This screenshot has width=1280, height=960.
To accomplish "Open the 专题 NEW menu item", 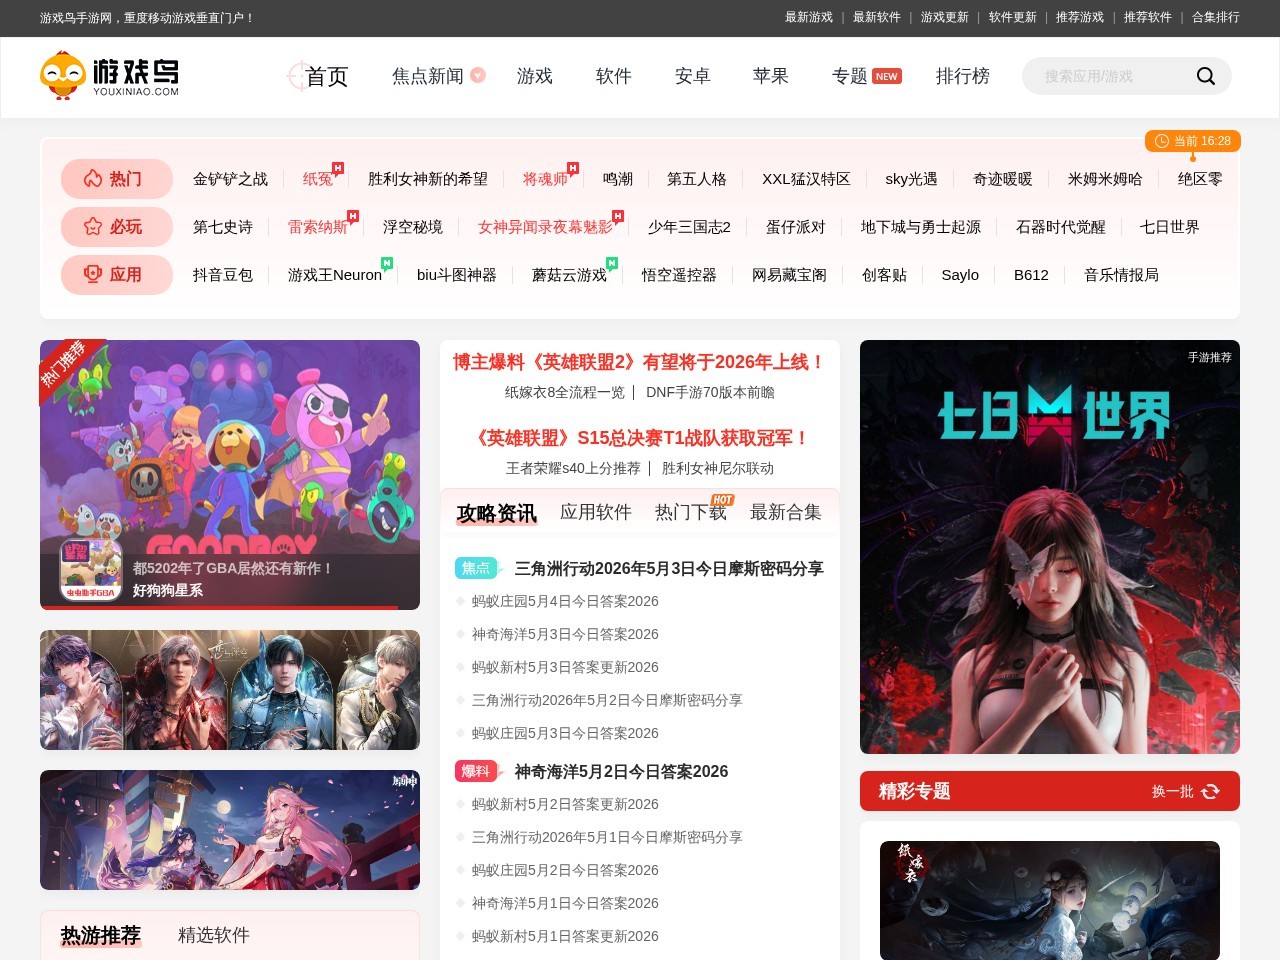I will (x=866, y=76).
